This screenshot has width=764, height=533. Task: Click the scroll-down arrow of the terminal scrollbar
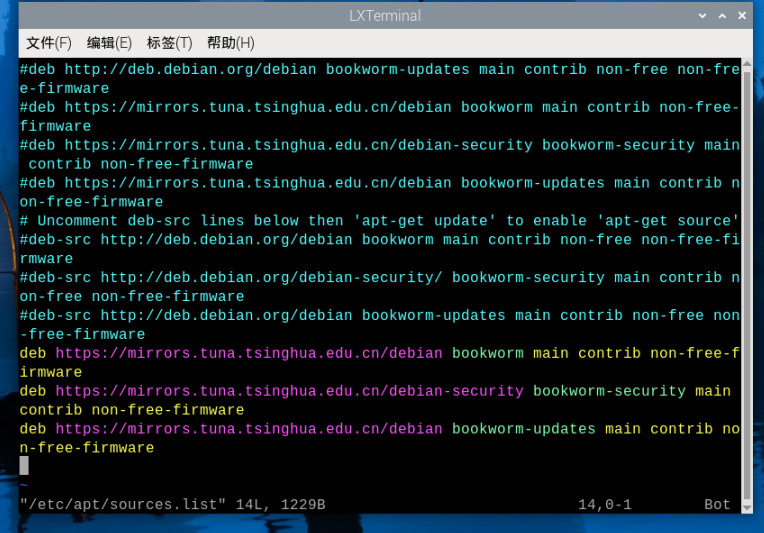pyautogui.click(x=746, y=508)
